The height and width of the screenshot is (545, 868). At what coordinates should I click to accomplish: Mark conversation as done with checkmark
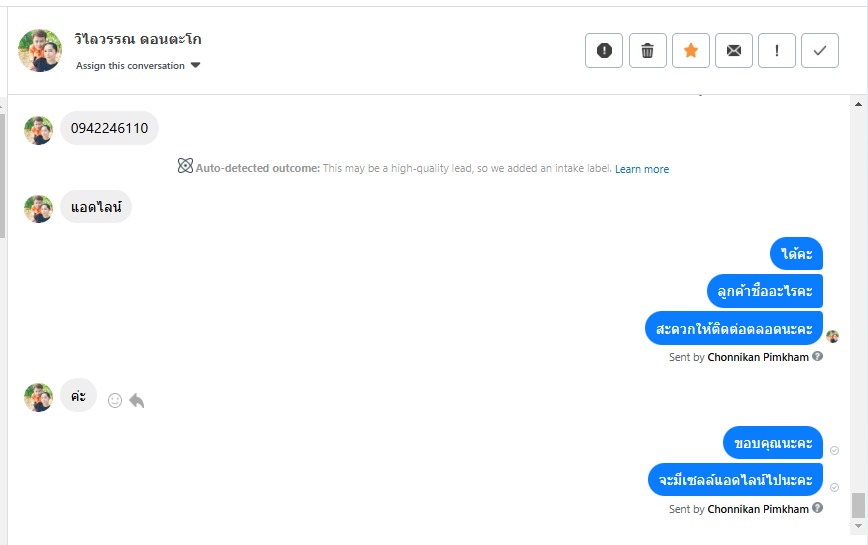coord(820,51)
